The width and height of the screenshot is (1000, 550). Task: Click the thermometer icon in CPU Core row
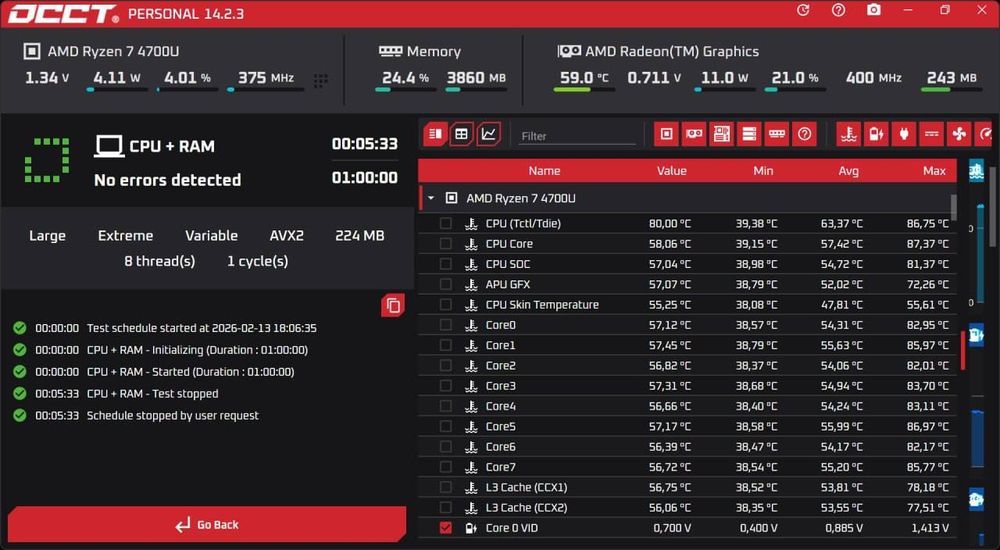[x=471, y=244]
